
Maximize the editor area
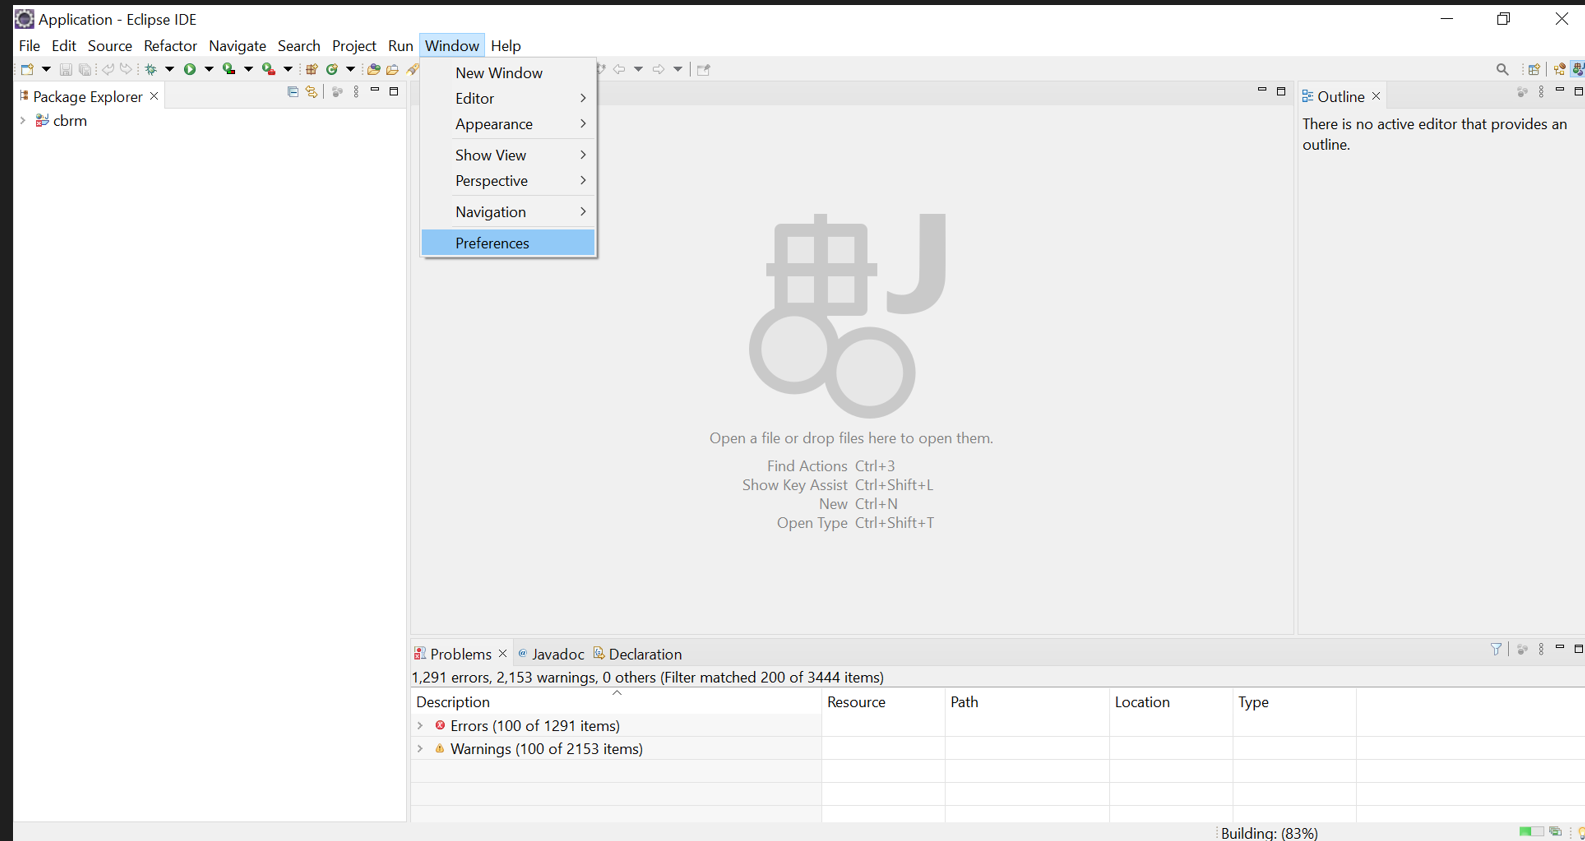[x=1281, y=91]
